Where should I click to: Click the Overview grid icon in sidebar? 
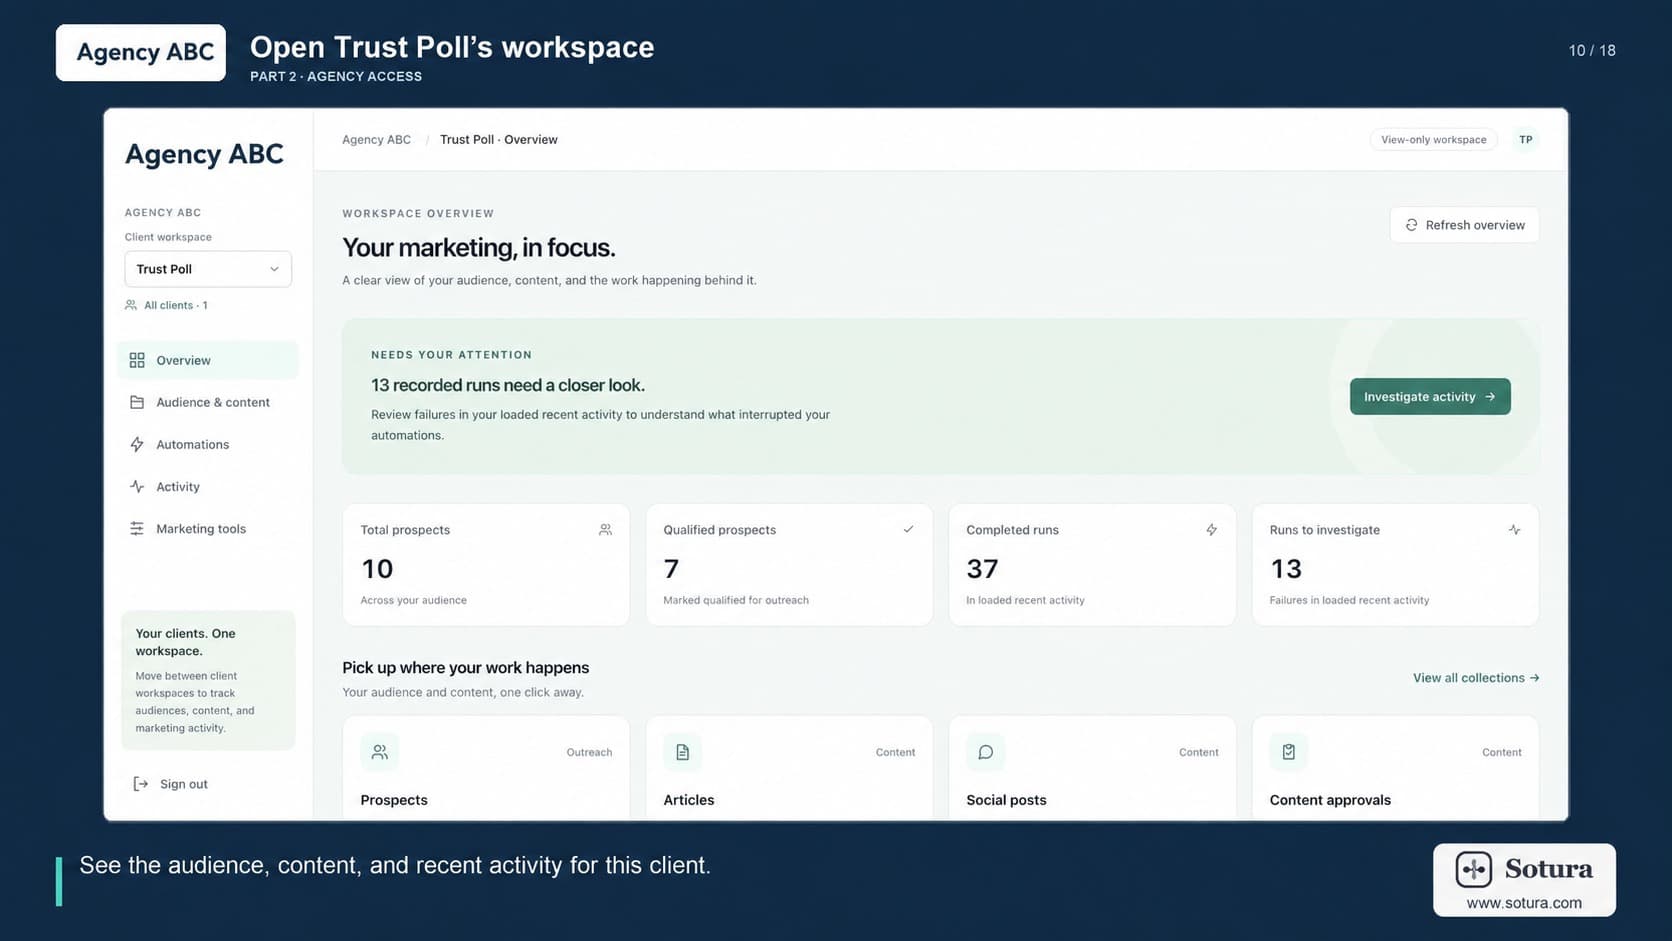(137, 360)
